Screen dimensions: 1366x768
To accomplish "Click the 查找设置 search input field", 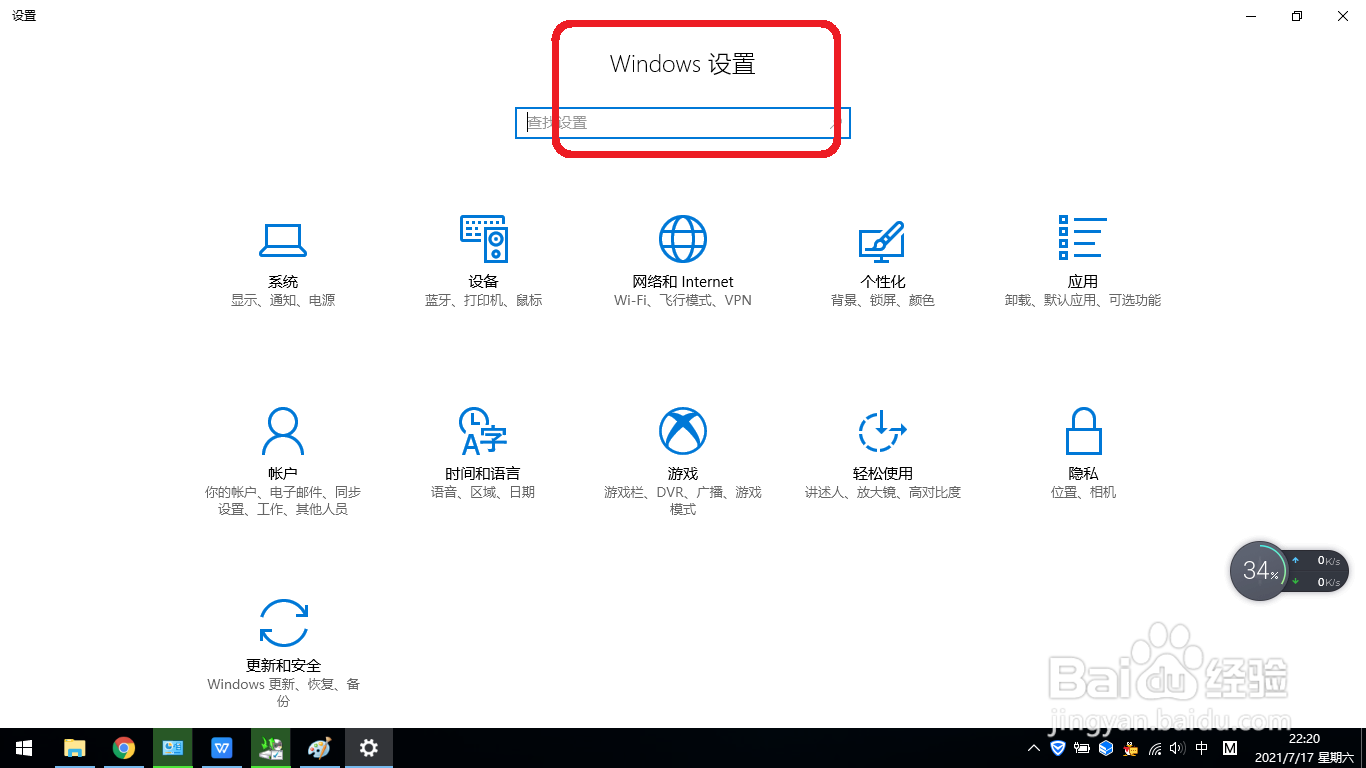I will [x=683, y=123].
